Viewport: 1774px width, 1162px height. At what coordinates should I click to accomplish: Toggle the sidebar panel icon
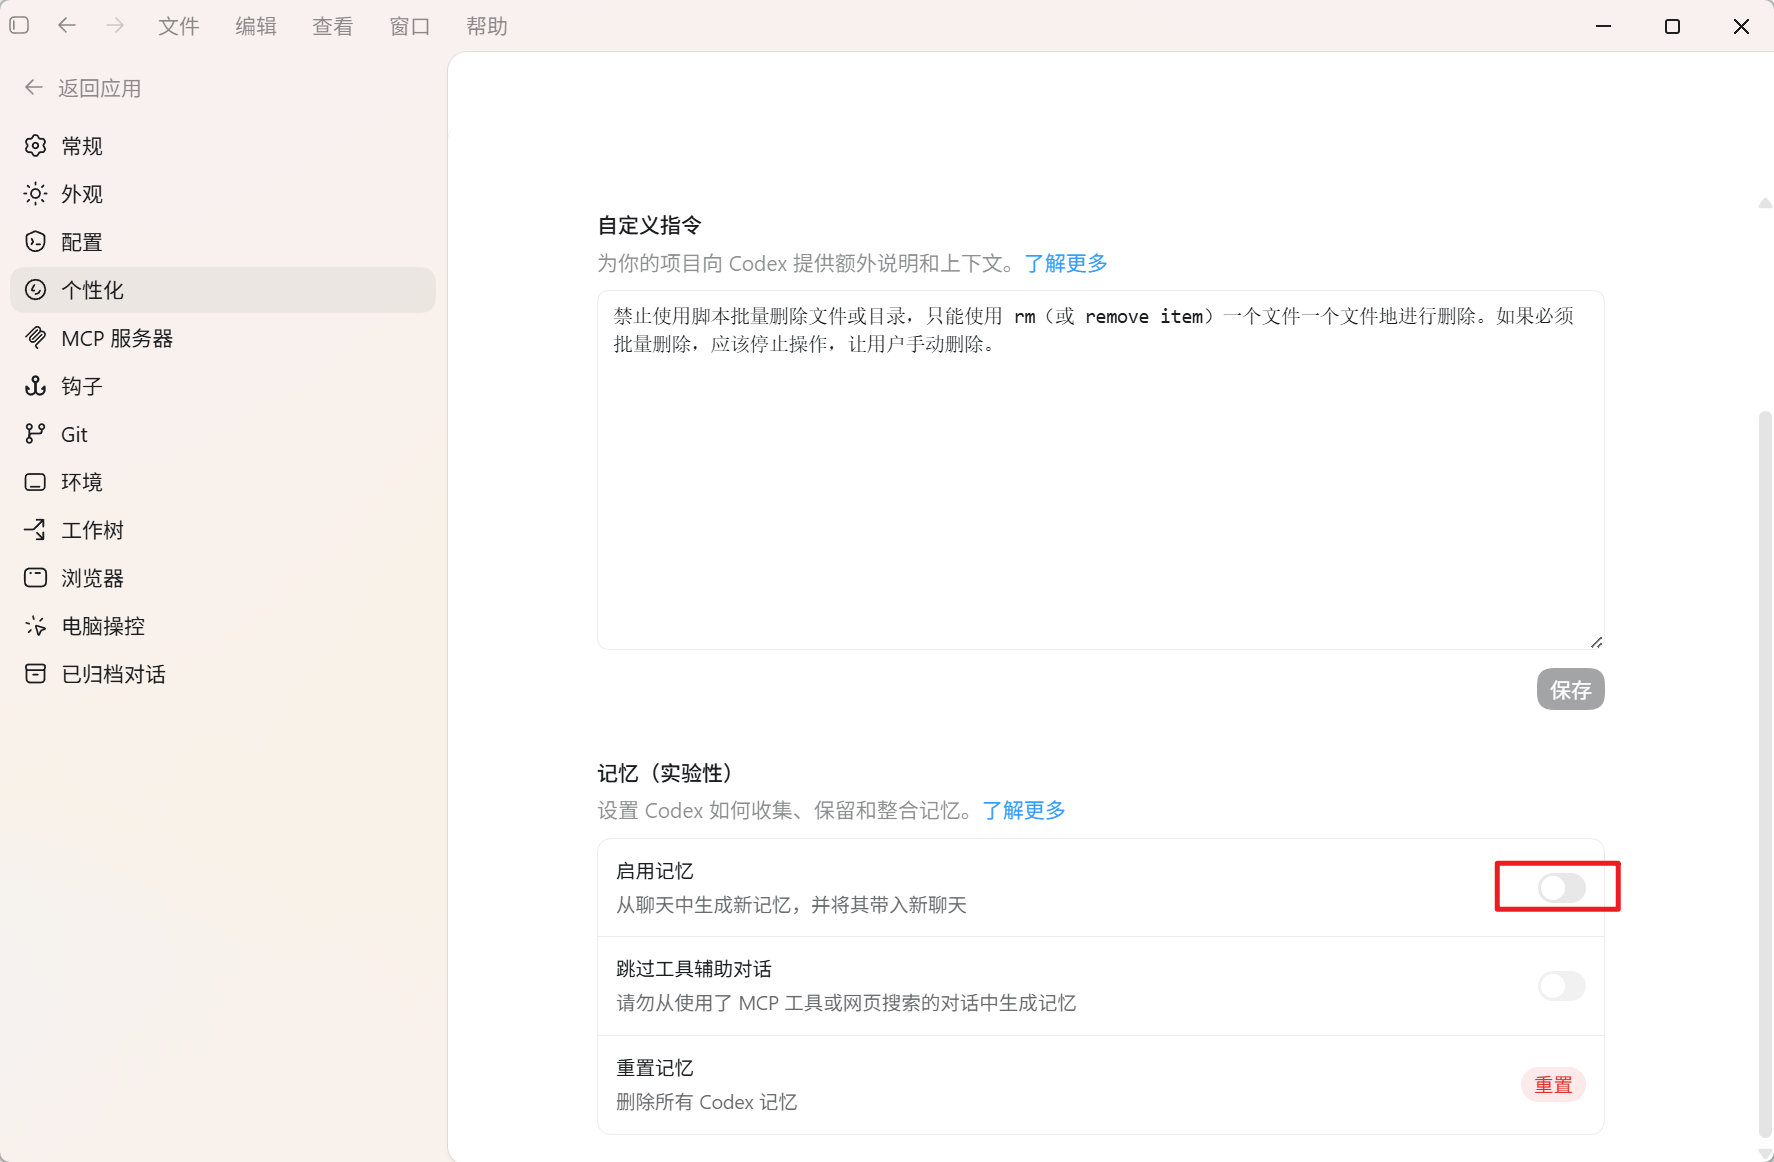pyautogui.click(x=19, y=25)
